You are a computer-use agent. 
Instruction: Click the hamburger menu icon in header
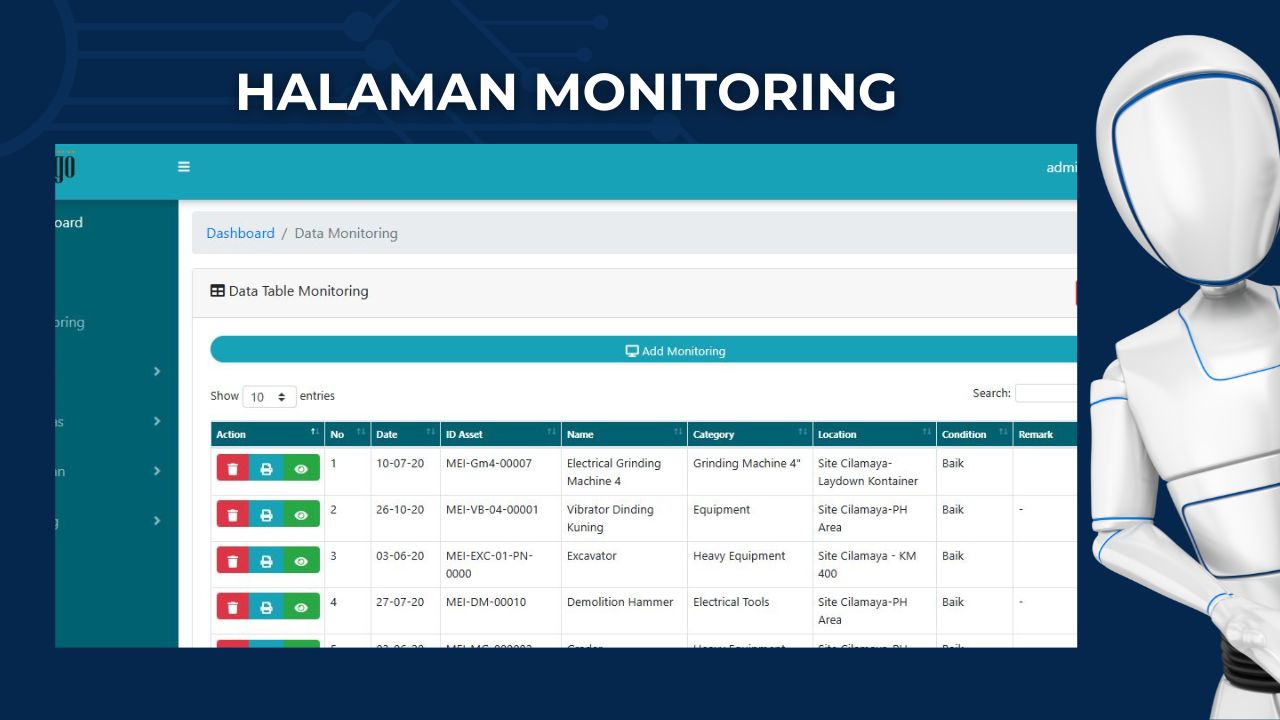click(184, 167)
